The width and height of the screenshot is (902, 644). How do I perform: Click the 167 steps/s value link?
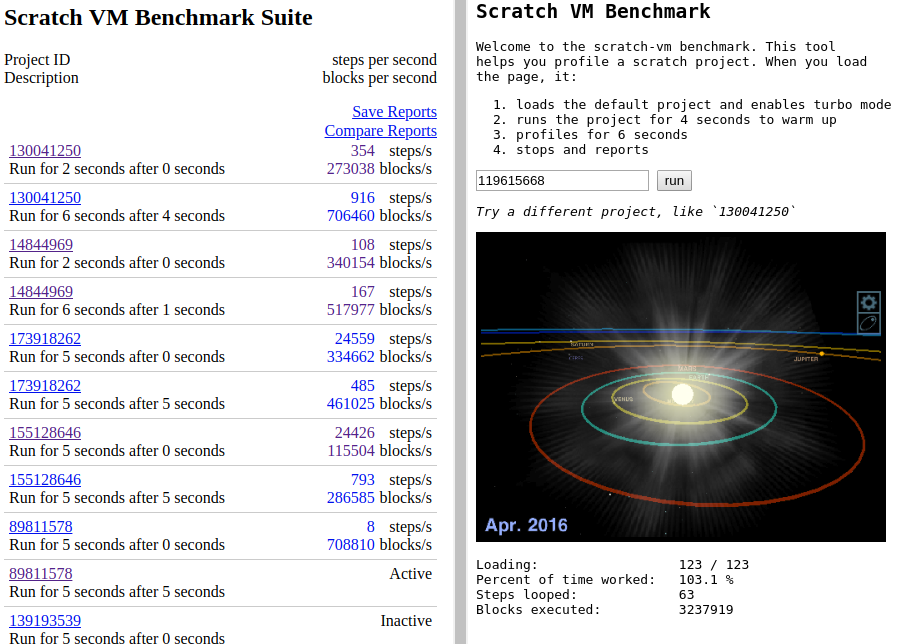pyautogui.click(x=362, y=292)
